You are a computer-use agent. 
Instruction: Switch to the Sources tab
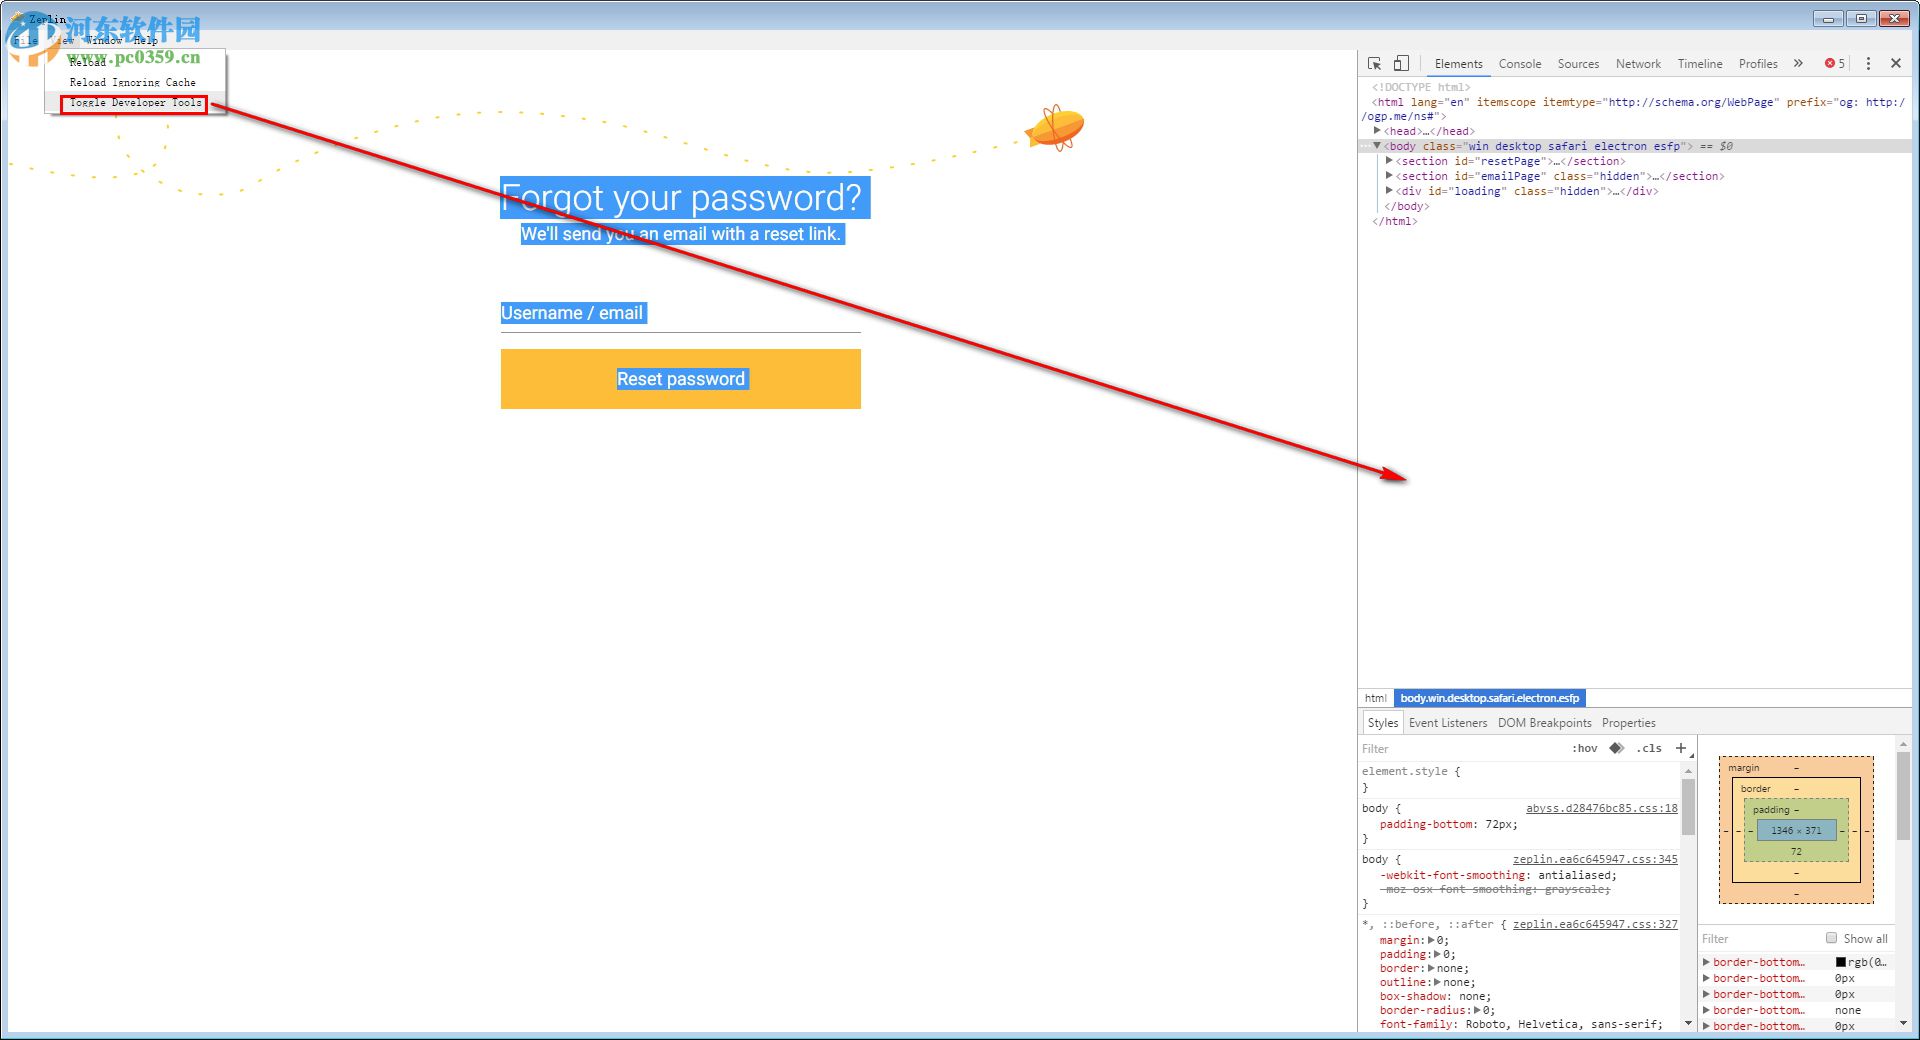coord(1578,63)
